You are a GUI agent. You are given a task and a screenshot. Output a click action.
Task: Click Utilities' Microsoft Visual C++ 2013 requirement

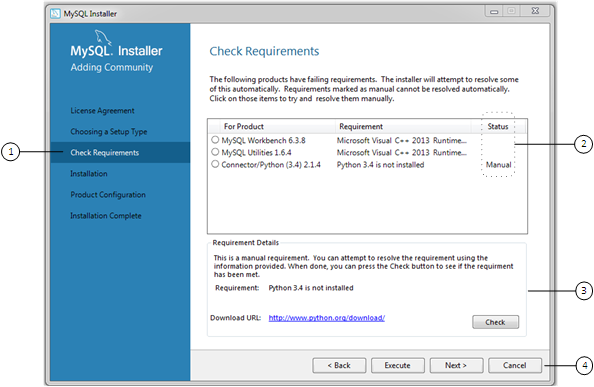402,153
